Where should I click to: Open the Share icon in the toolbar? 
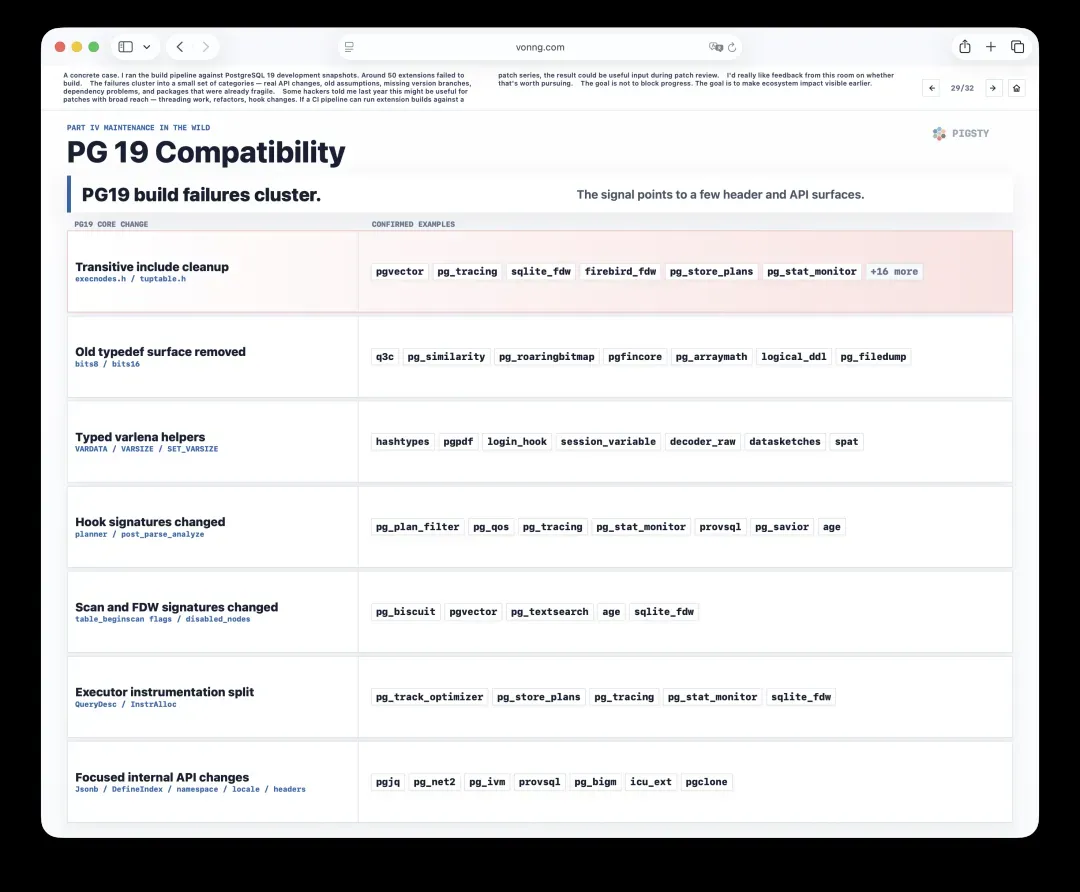tap(965, 46)
